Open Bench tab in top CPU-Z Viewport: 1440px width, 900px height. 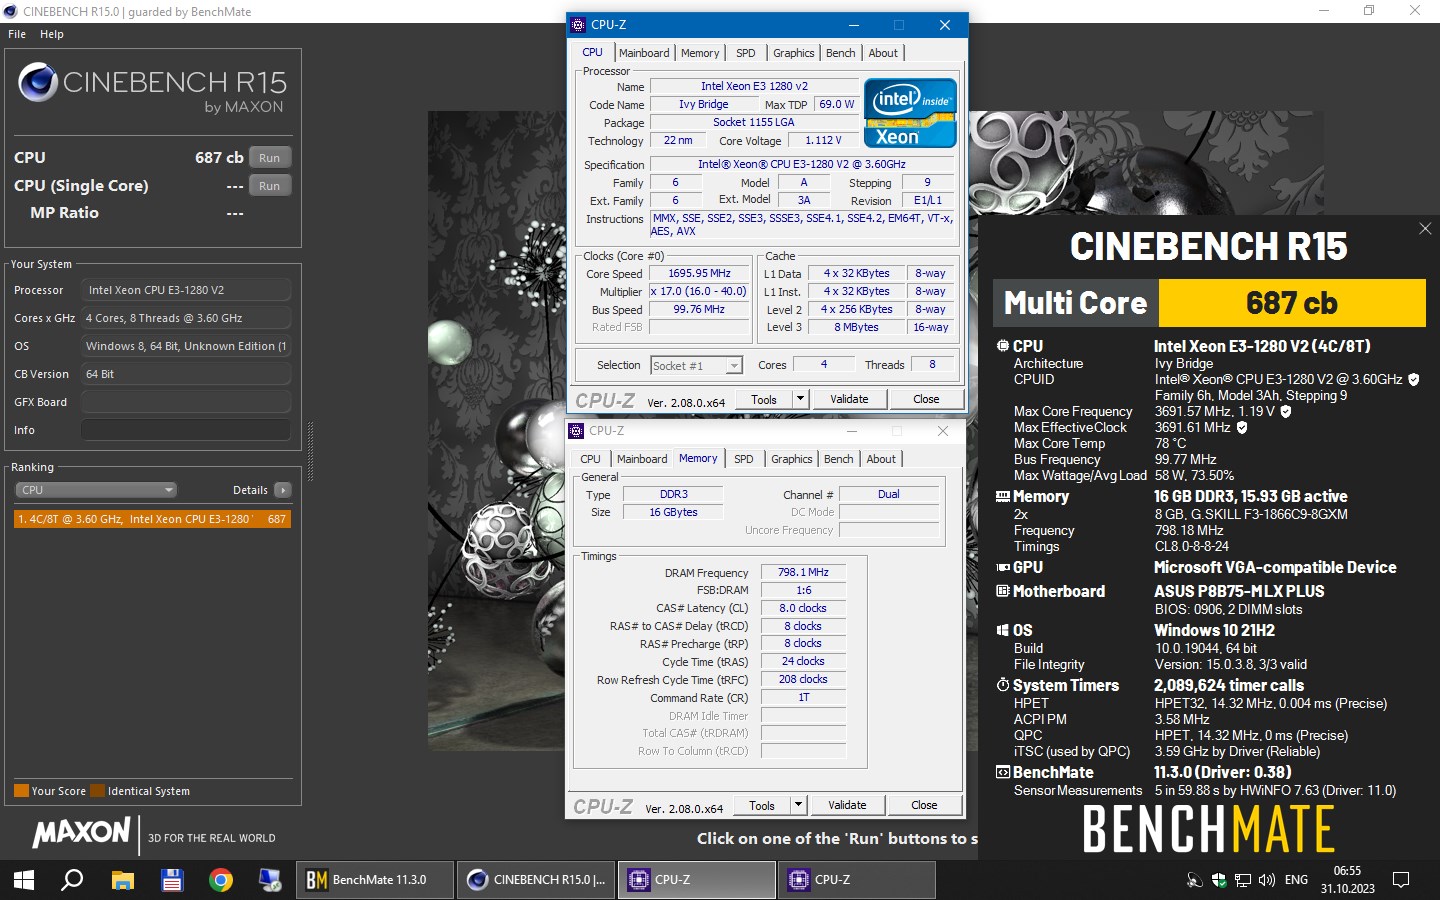click(x=841, y=53)
